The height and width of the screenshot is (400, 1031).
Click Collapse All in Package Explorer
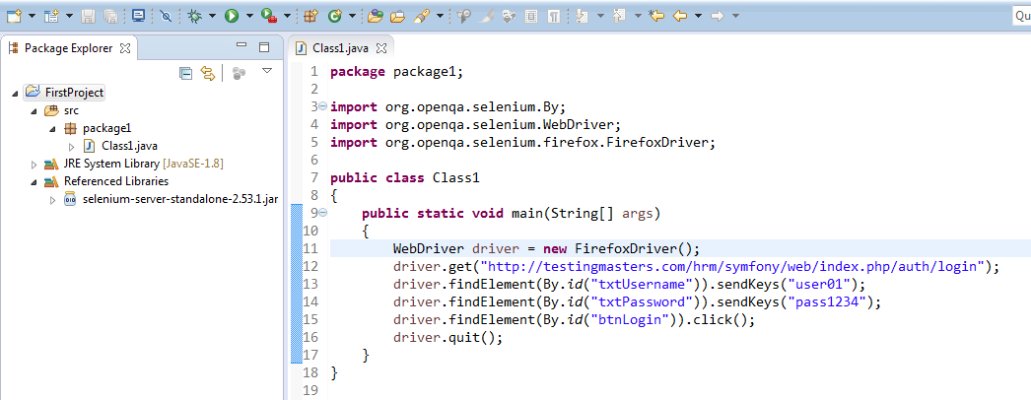185,72
